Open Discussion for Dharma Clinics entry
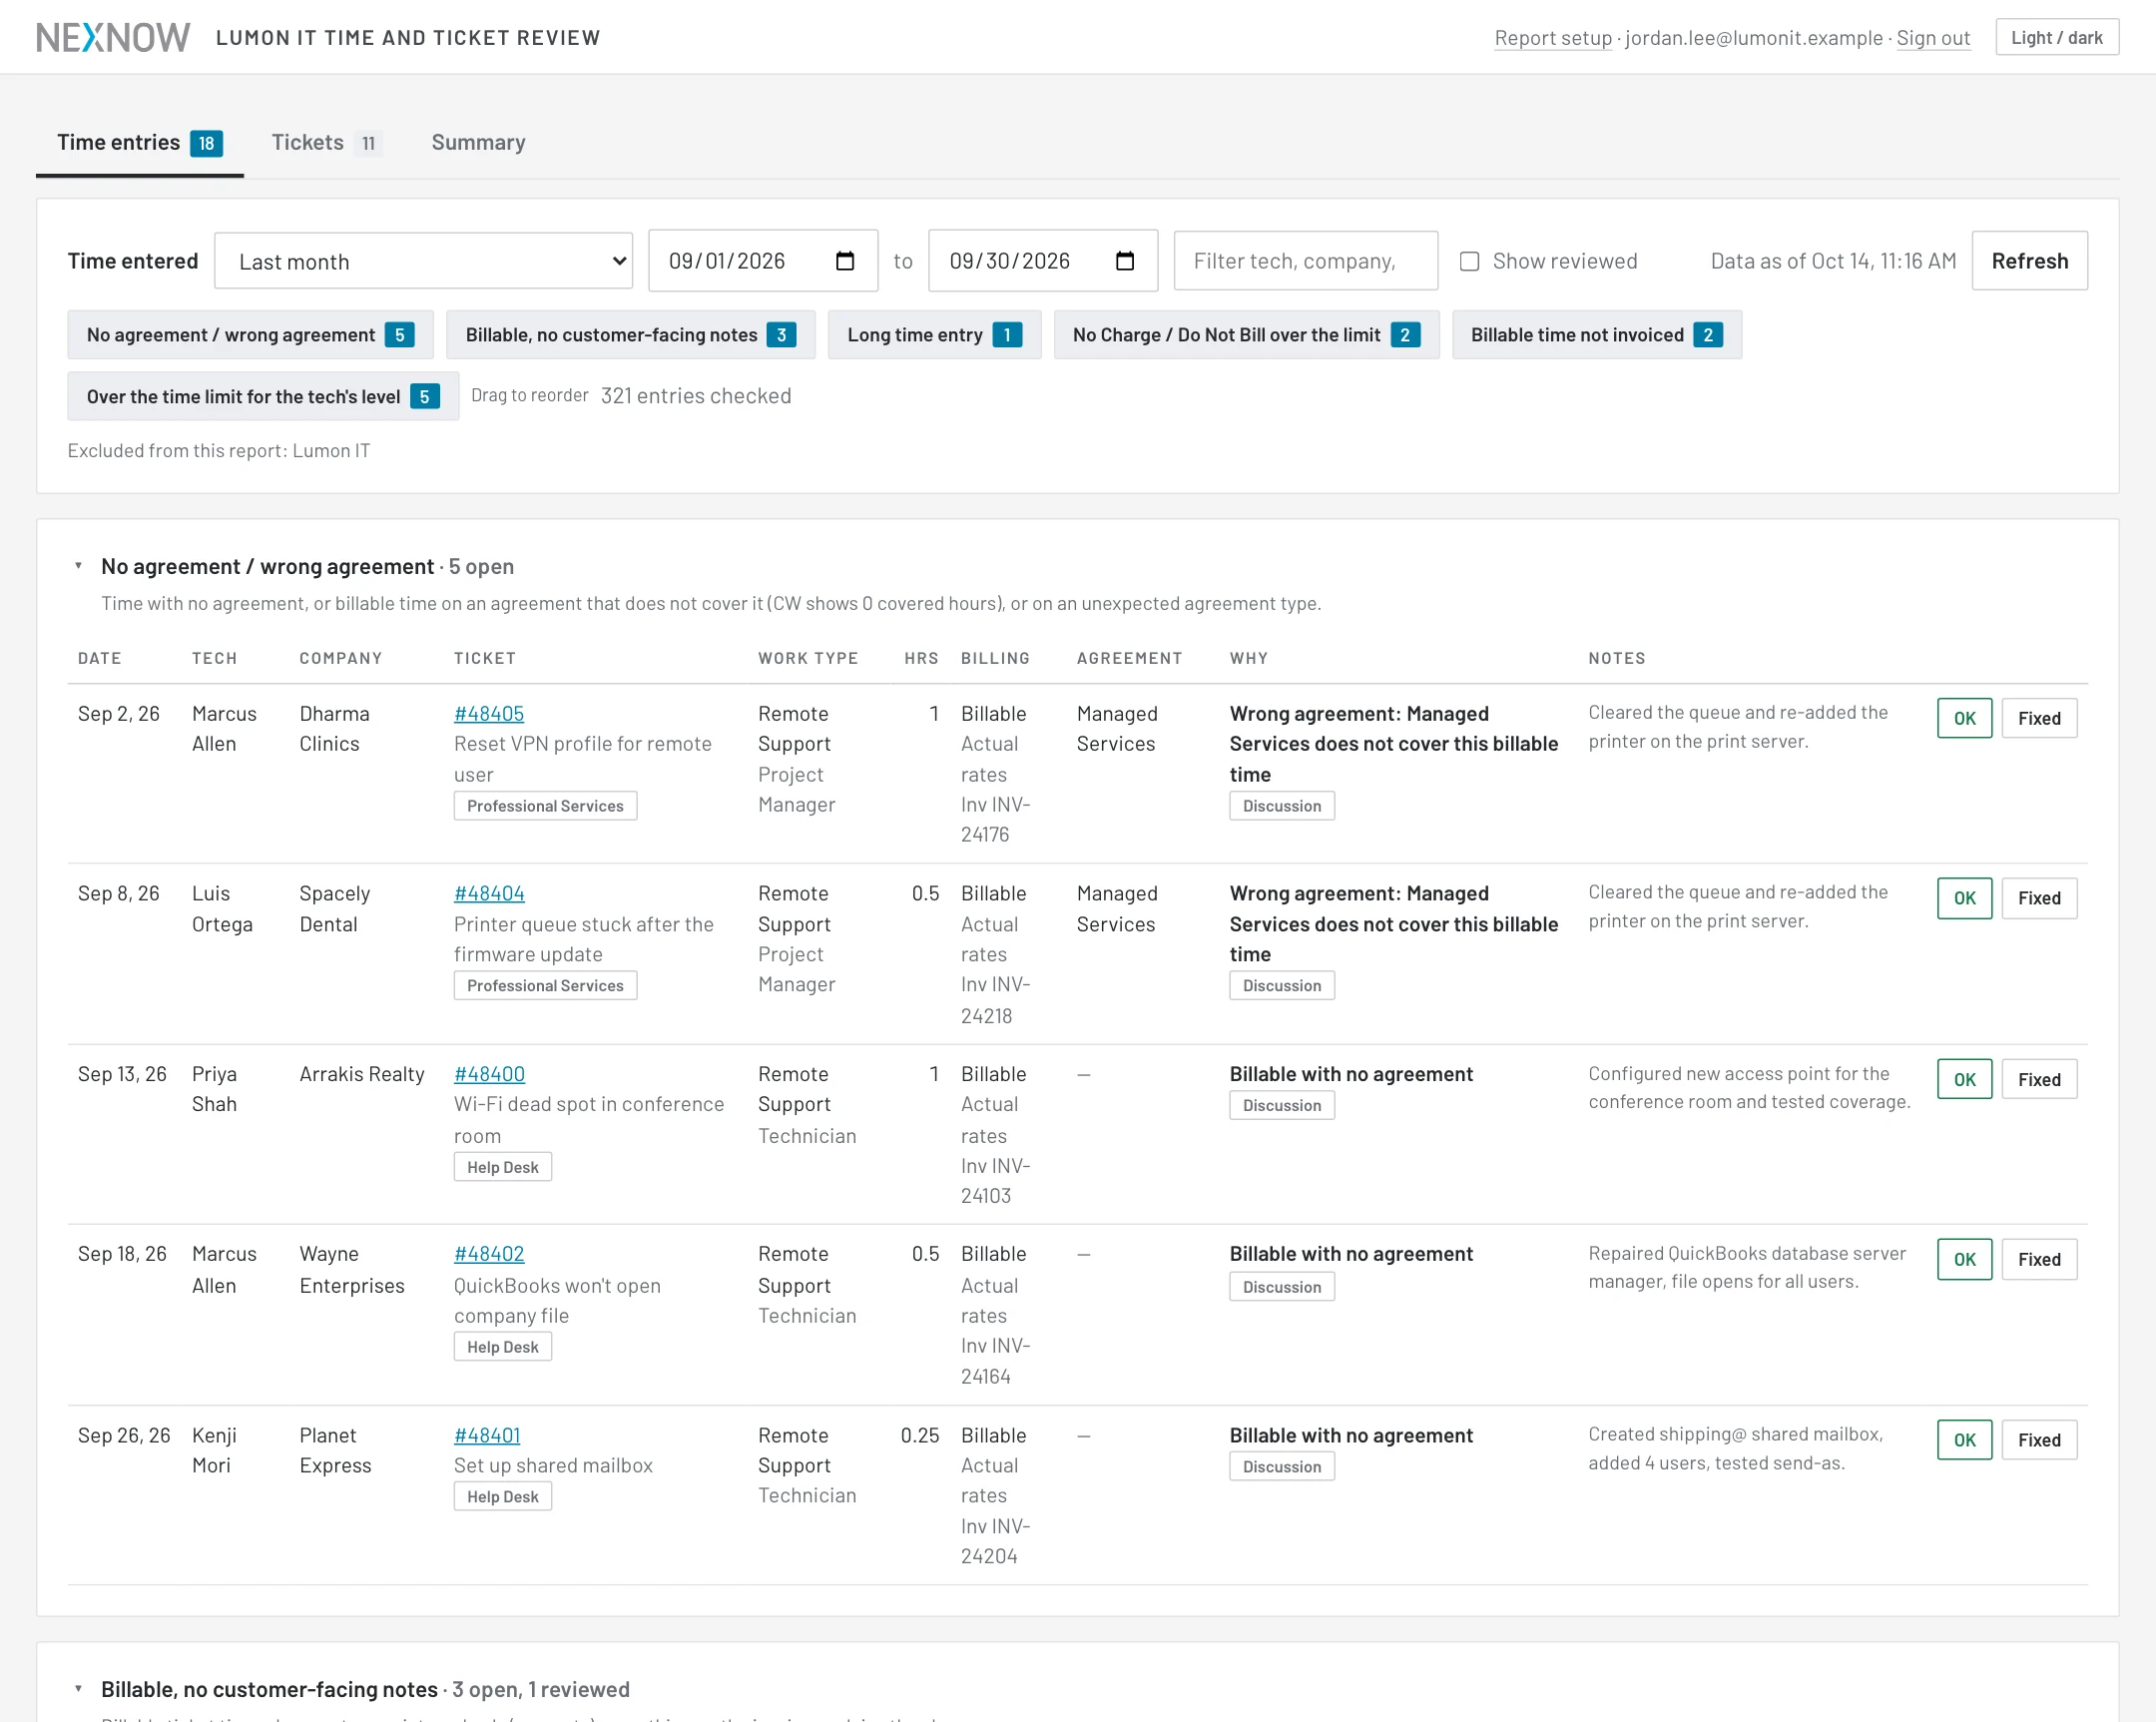 (x=1281, y=806)
